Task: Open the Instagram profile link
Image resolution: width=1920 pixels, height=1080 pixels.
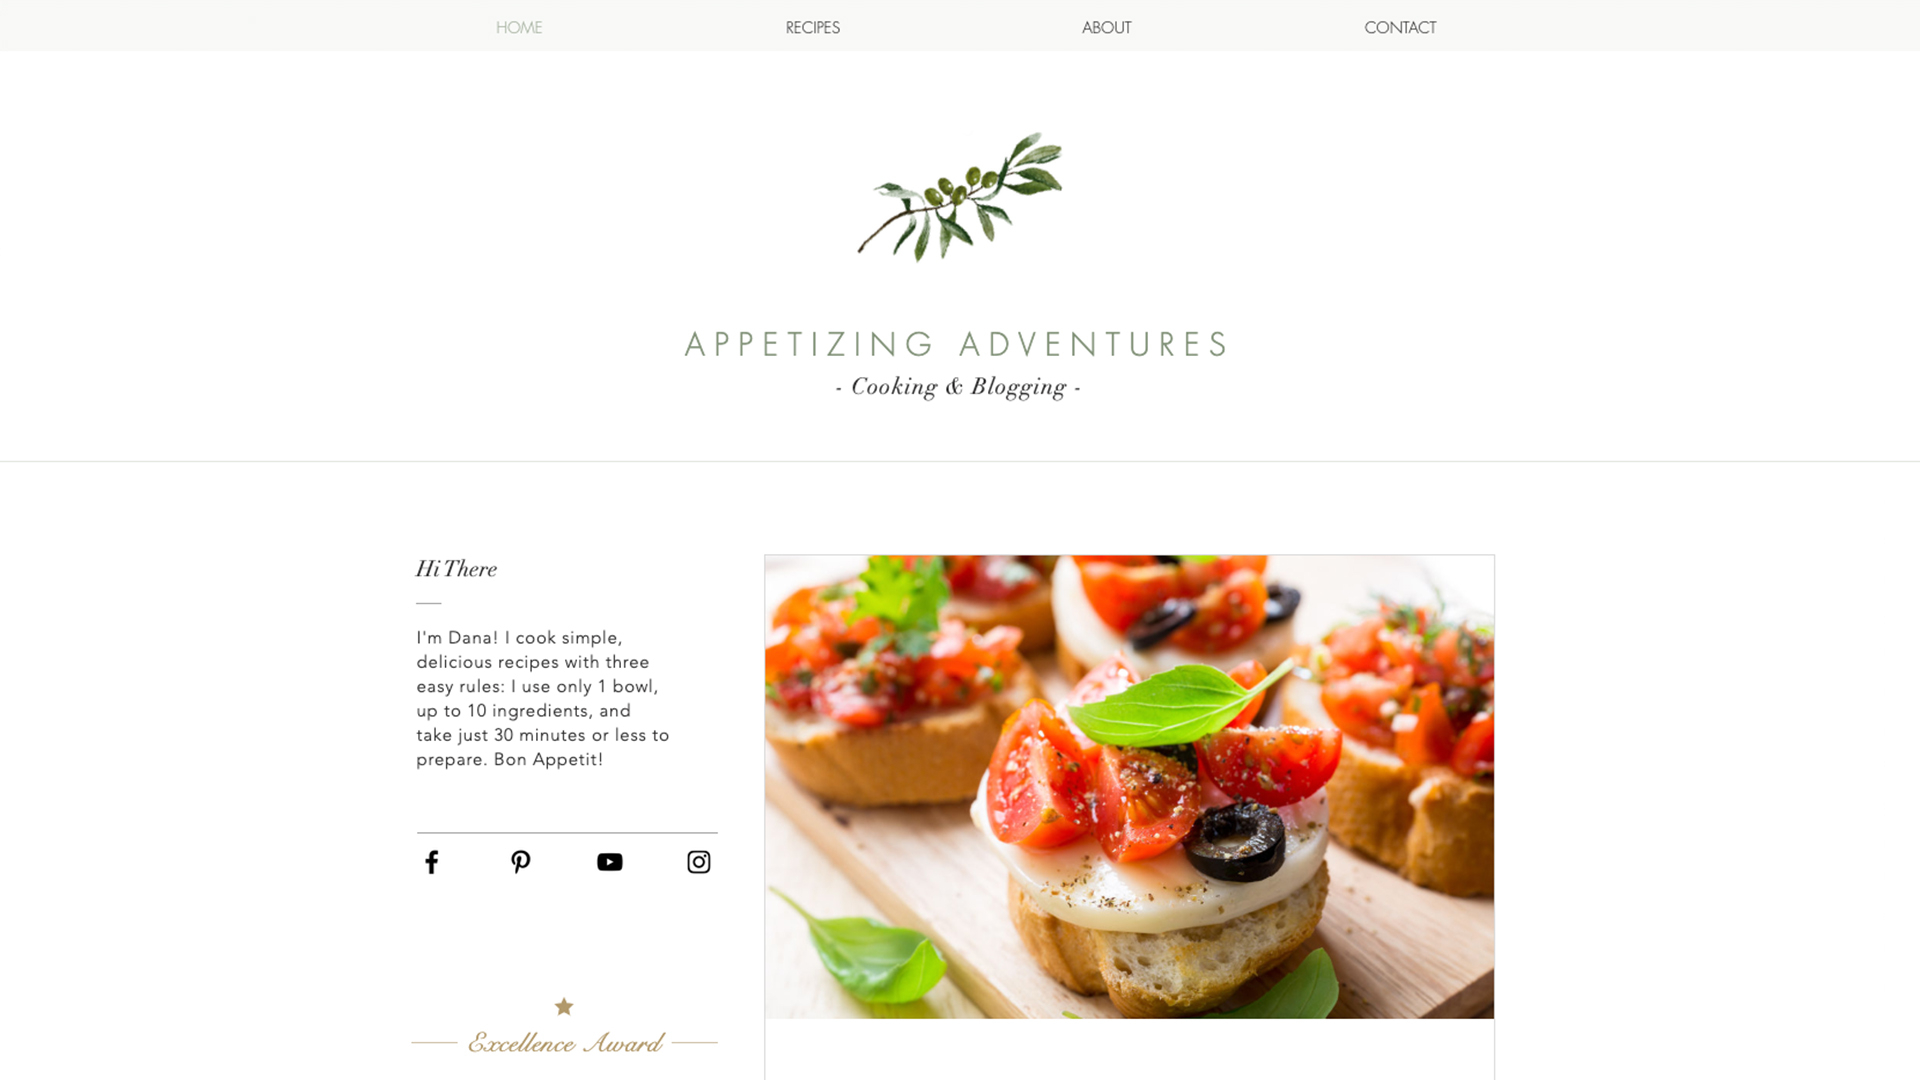Action: tap(699, 861)
